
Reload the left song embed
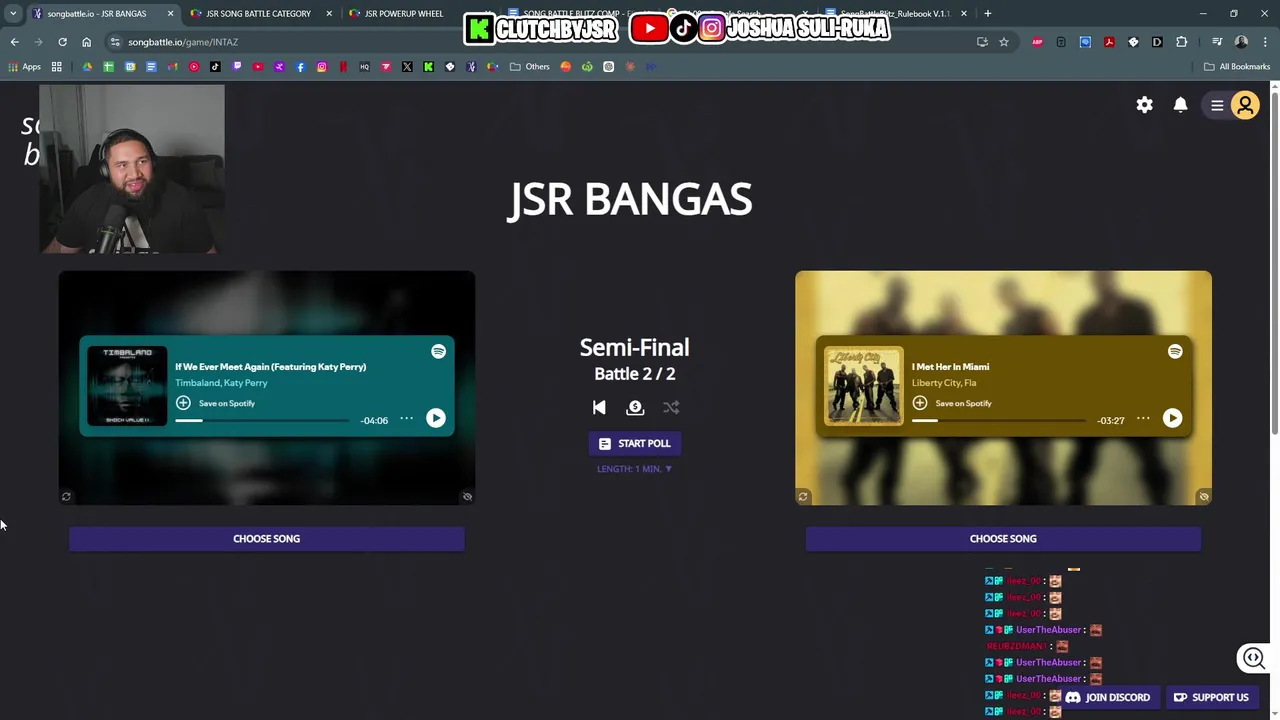[x=67, y=496]
